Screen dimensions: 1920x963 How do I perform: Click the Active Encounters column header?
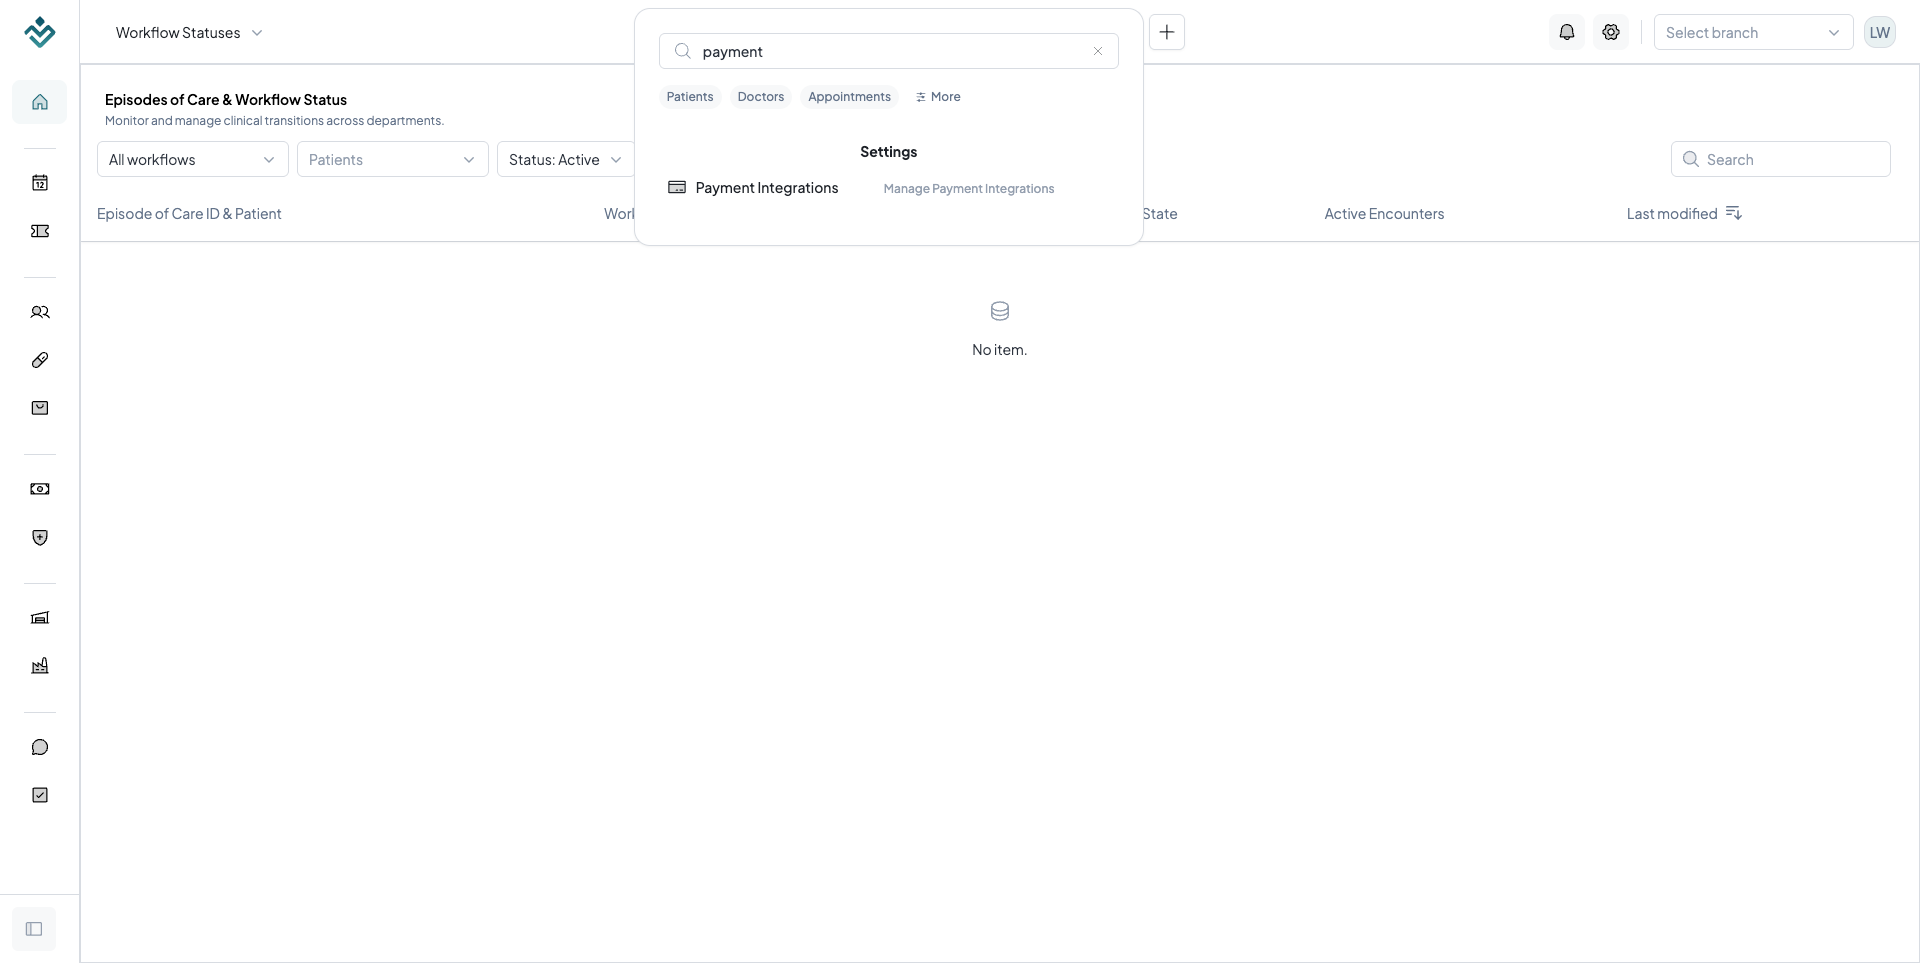tap(1384, 213)
